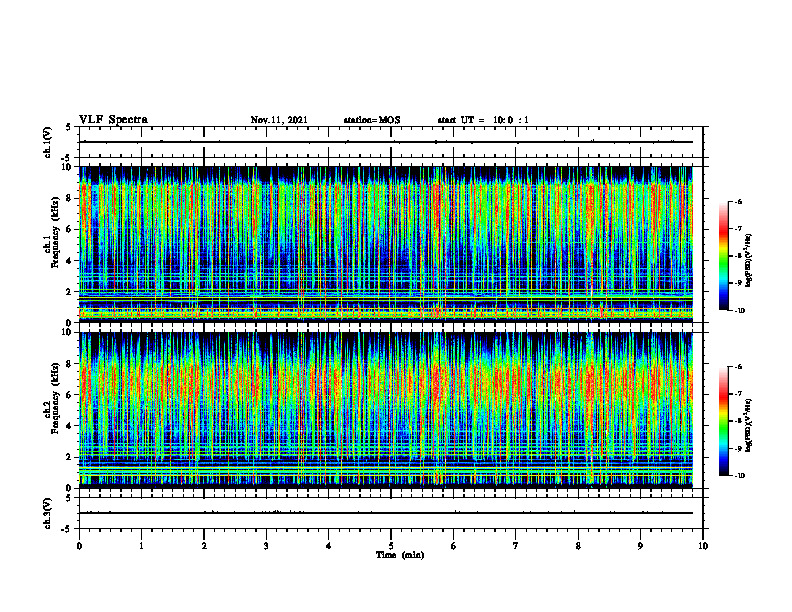
Task: Click the '-10' label on upper colorbar
Action: pyautogui.click(x=740, y=311)
